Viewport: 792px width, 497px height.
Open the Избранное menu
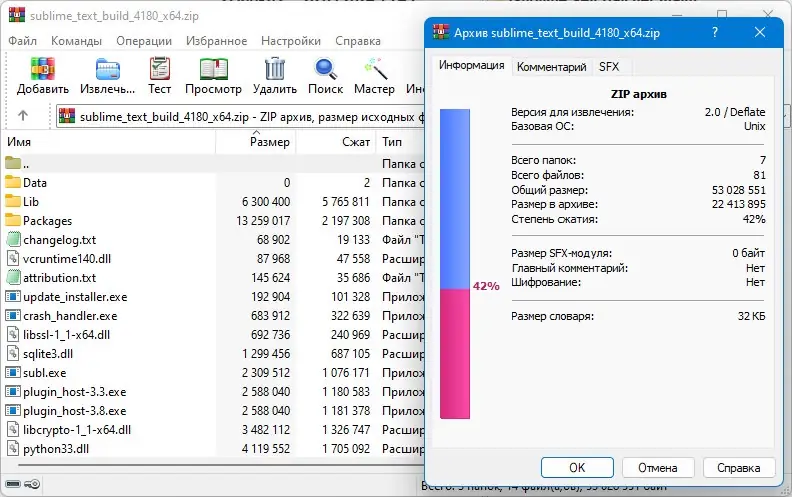tap(217, 41)
